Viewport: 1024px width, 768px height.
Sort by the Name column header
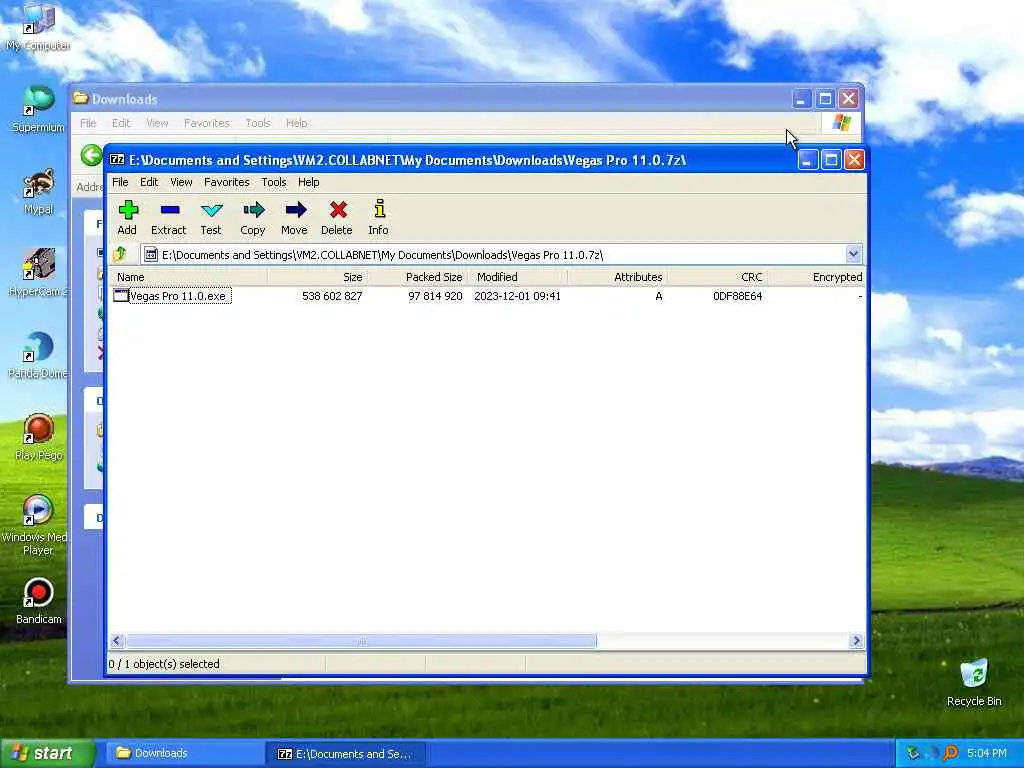pyautogui.click(x=187, y=277)
